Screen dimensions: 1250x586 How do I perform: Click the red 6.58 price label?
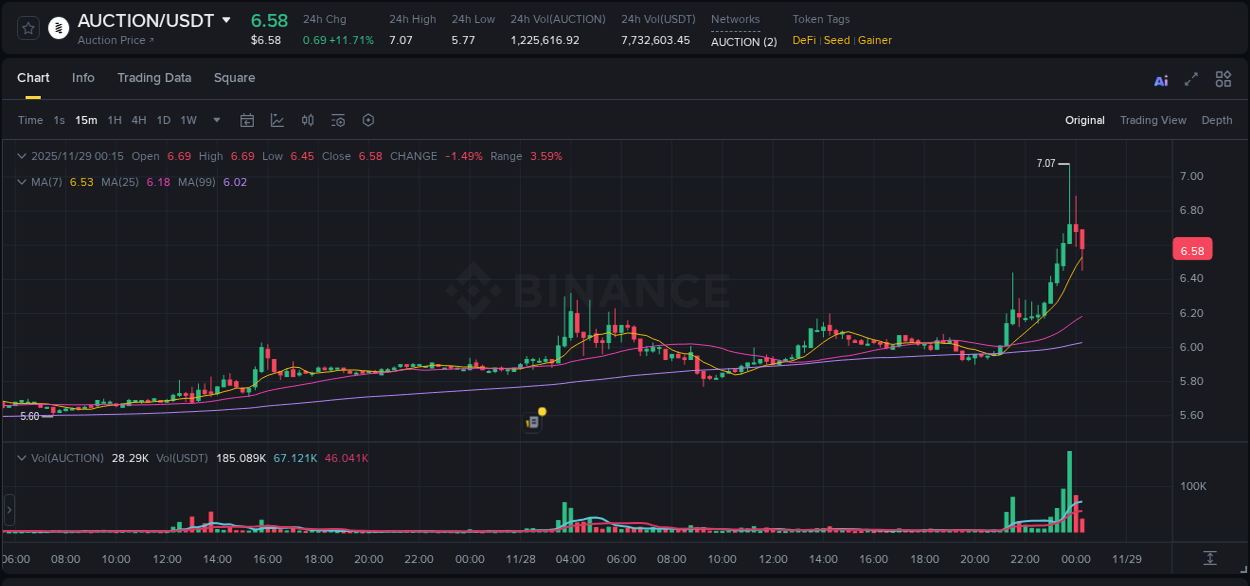1192,250
